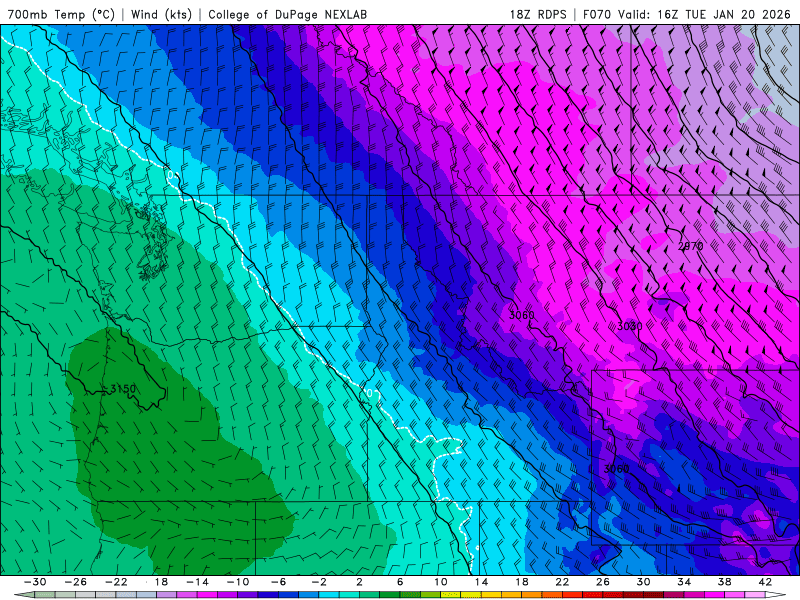The width and height of the screenshot is (800, 600).
Task: Click the 30 color scale label
Action: pos(643,582)
